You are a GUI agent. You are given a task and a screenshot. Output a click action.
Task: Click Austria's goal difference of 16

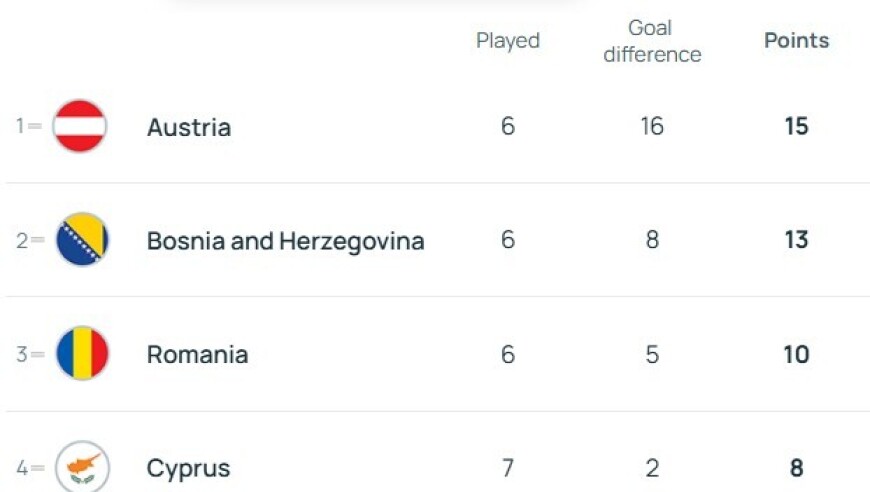(x=652, y=127)
